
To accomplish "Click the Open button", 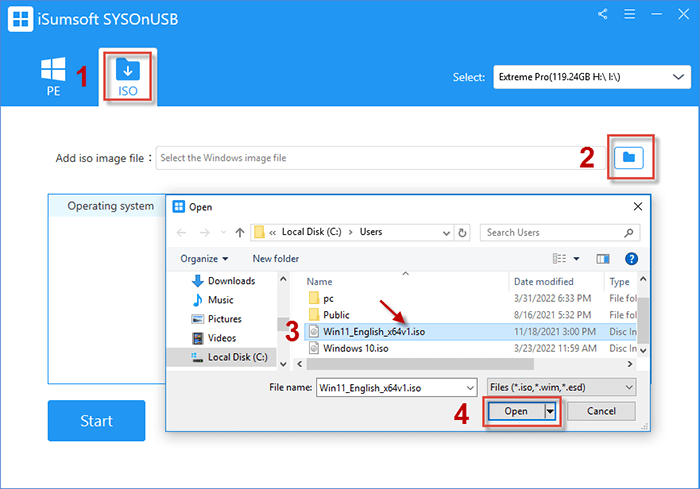I will click(x=517, y=411).
